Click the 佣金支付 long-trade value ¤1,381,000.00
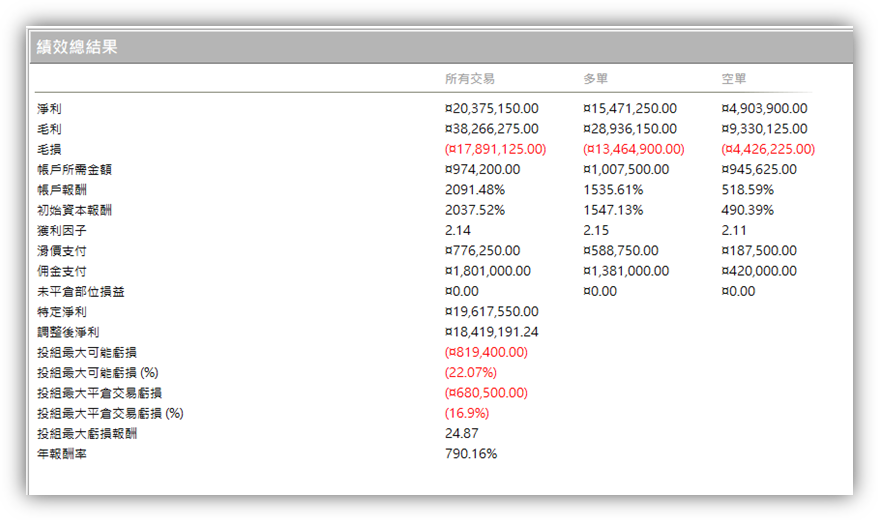 click(626, 271)
